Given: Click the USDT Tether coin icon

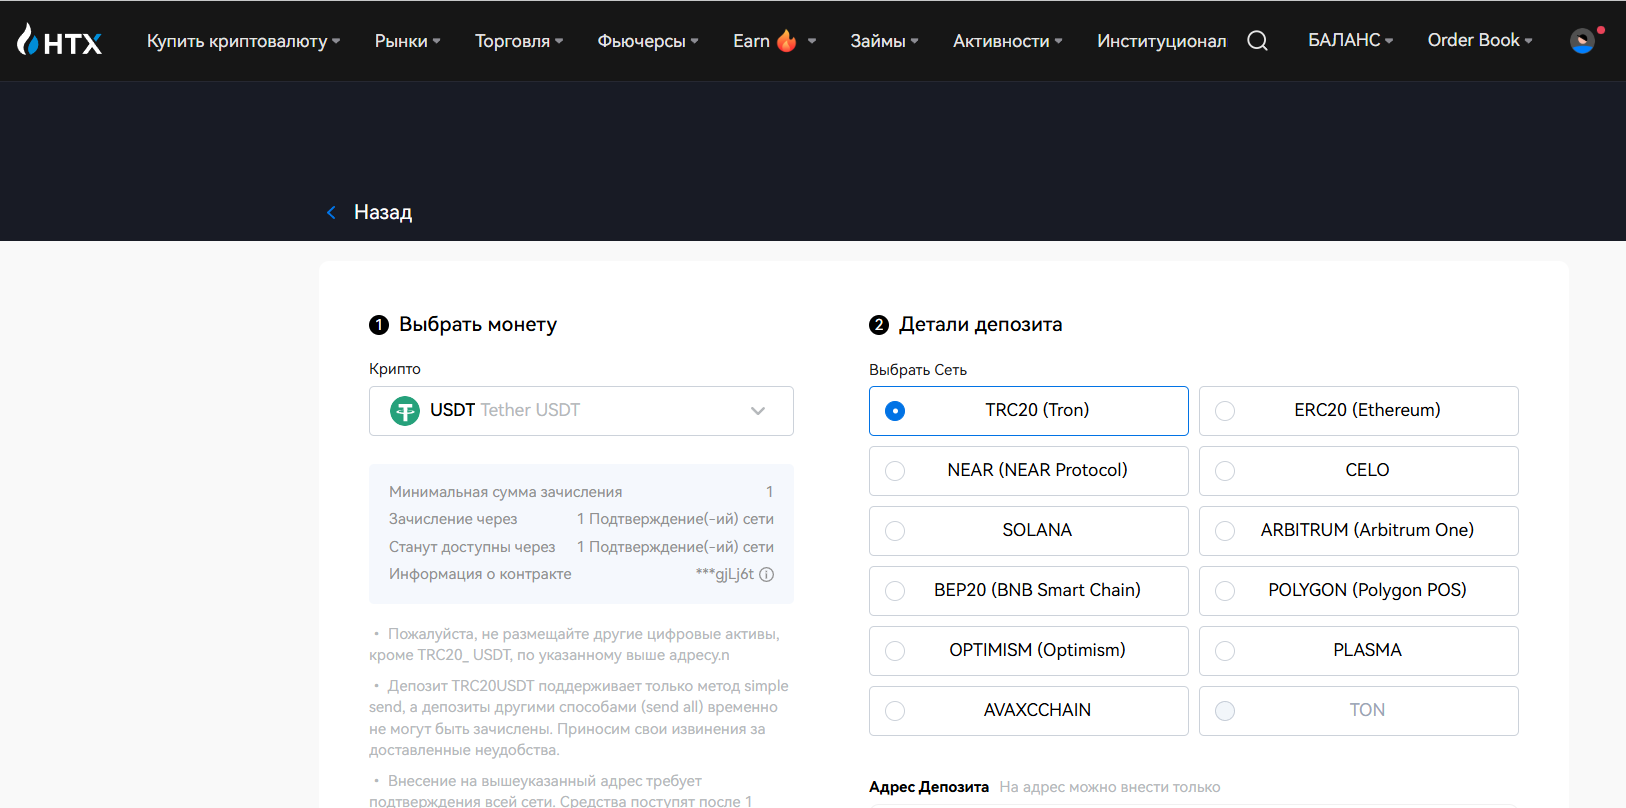Looking at the screenshot, I should pyautogui.click(x=405, y=411).
